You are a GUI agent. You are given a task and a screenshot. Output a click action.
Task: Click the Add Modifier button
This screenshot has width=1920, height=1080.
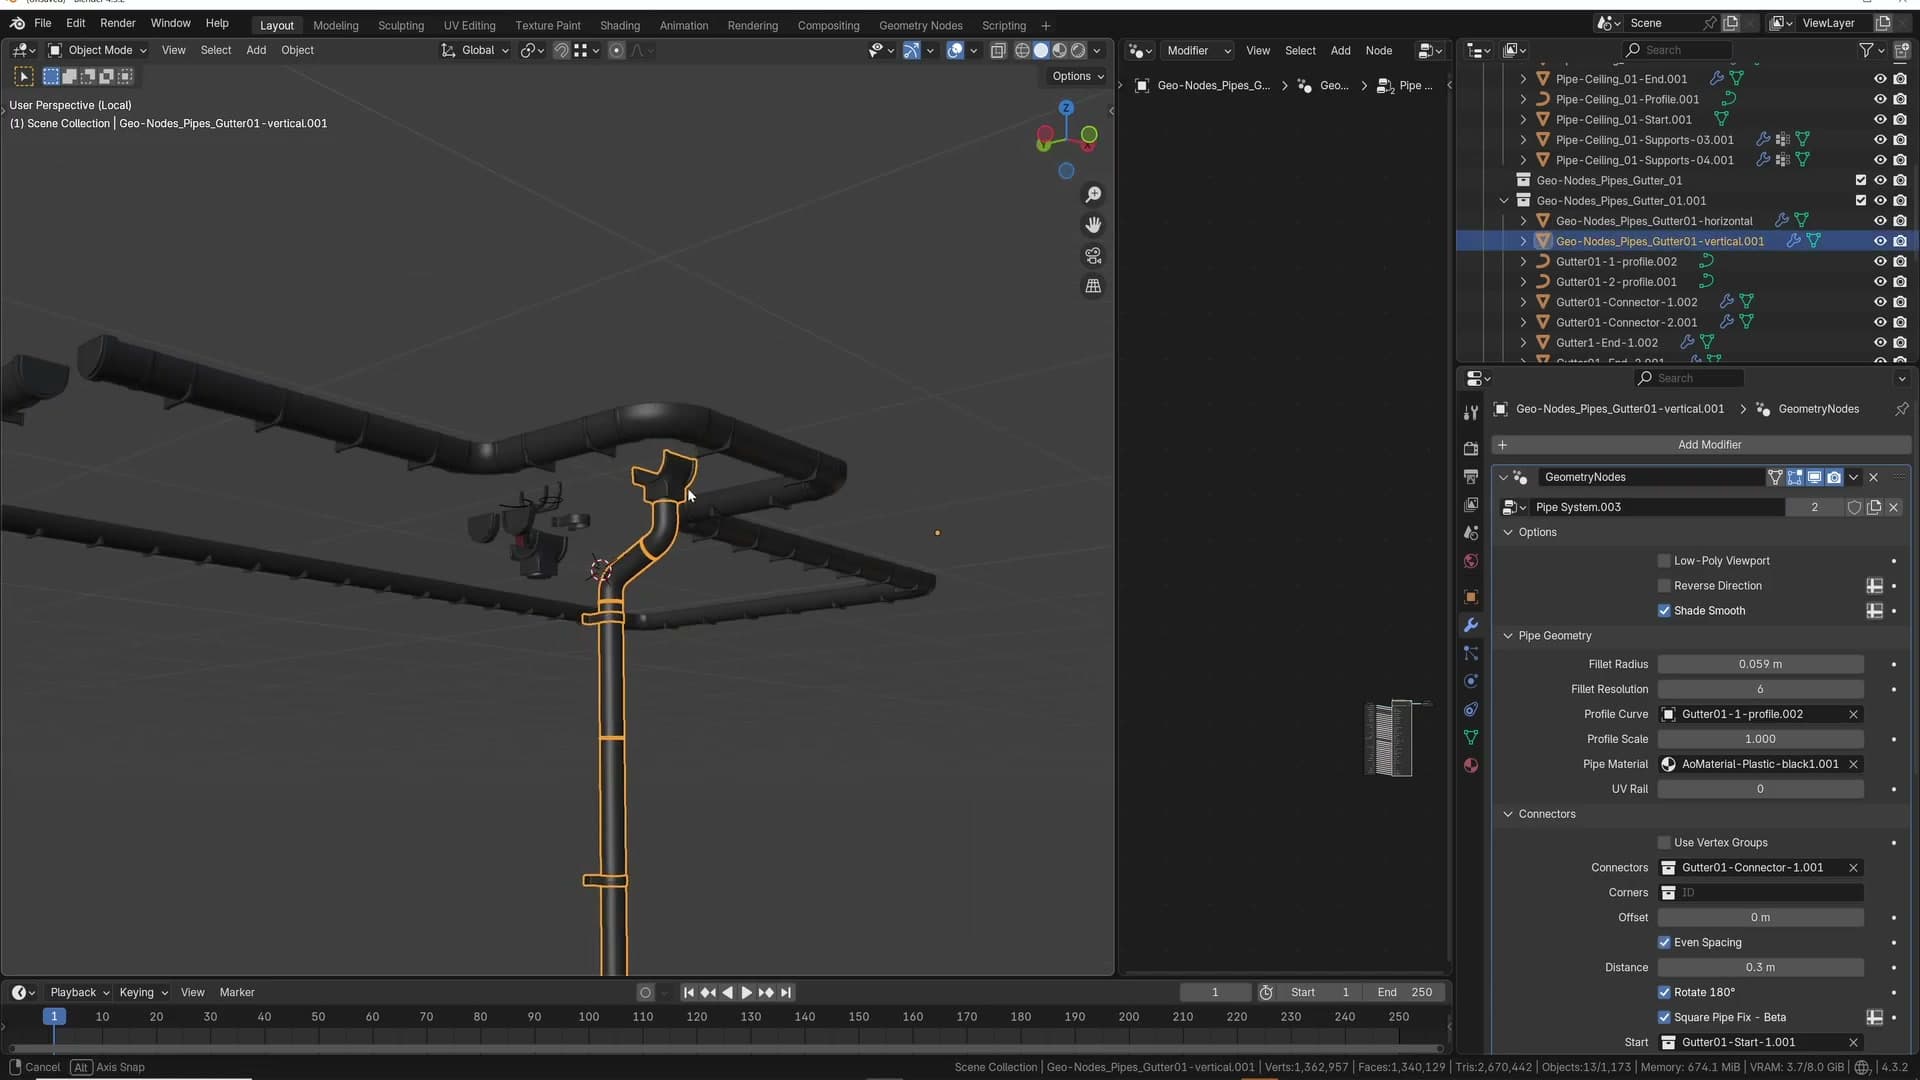click(x=1701, y=445)
